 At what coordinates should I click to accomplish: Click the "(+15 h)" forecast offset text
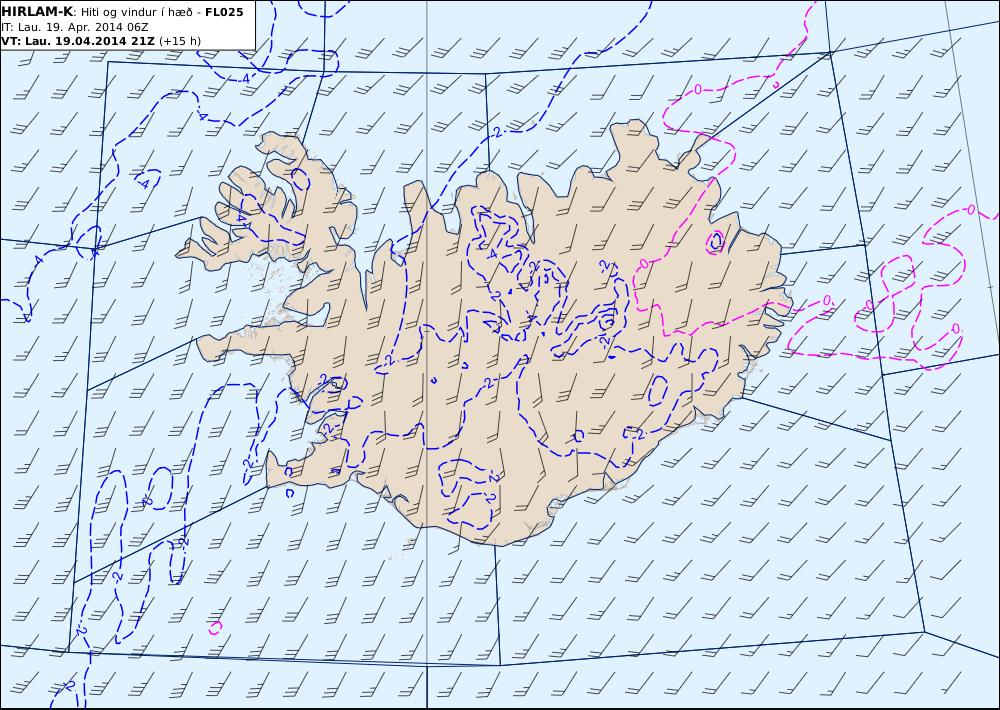pyautogui.click(x=179, y=41)
